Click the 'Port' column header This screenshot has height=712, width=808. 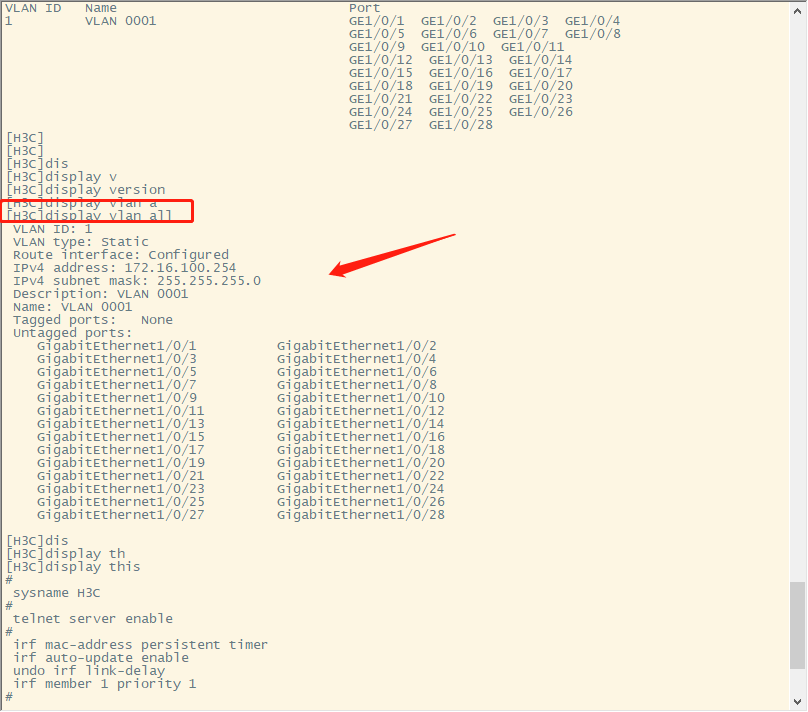click(x=364, y=8)
